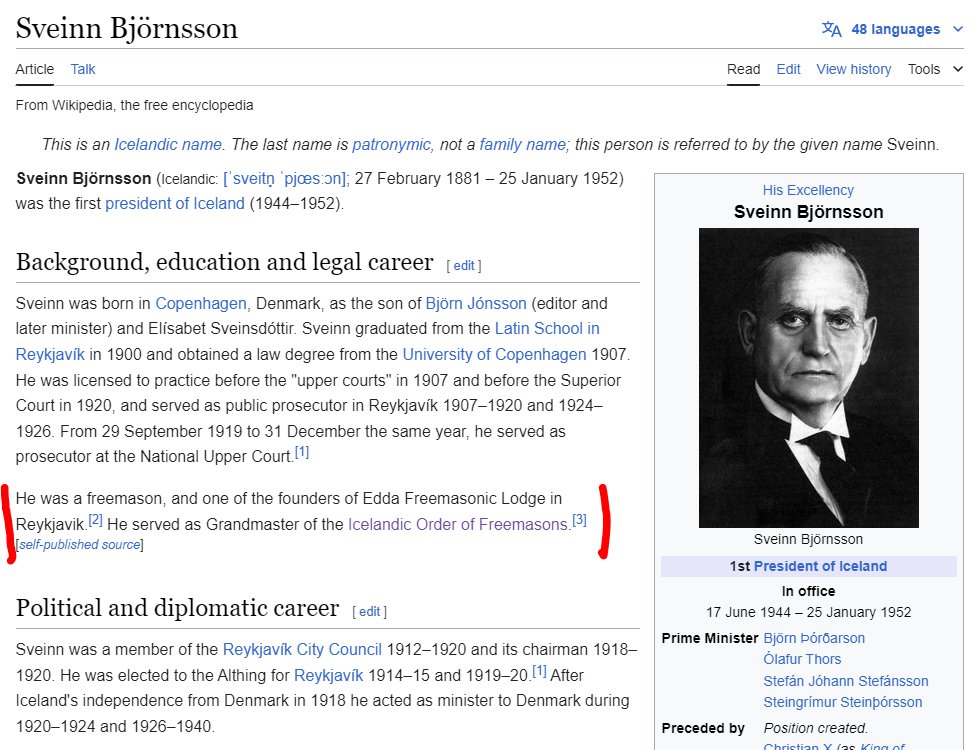Open the View history tab
Viewport: 975px width, 750px height.
854,69
